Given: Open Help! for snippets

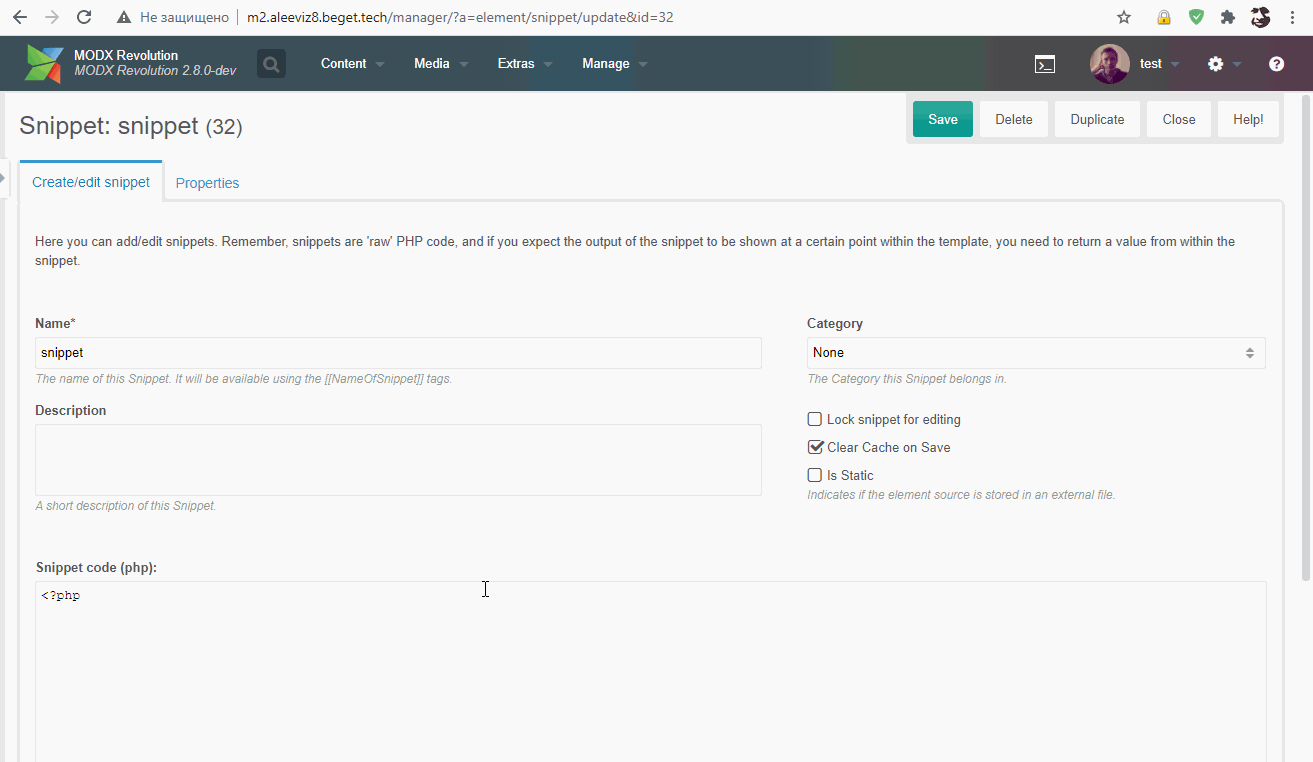Looking at the screenshot, I should (x=1248, y=119).
